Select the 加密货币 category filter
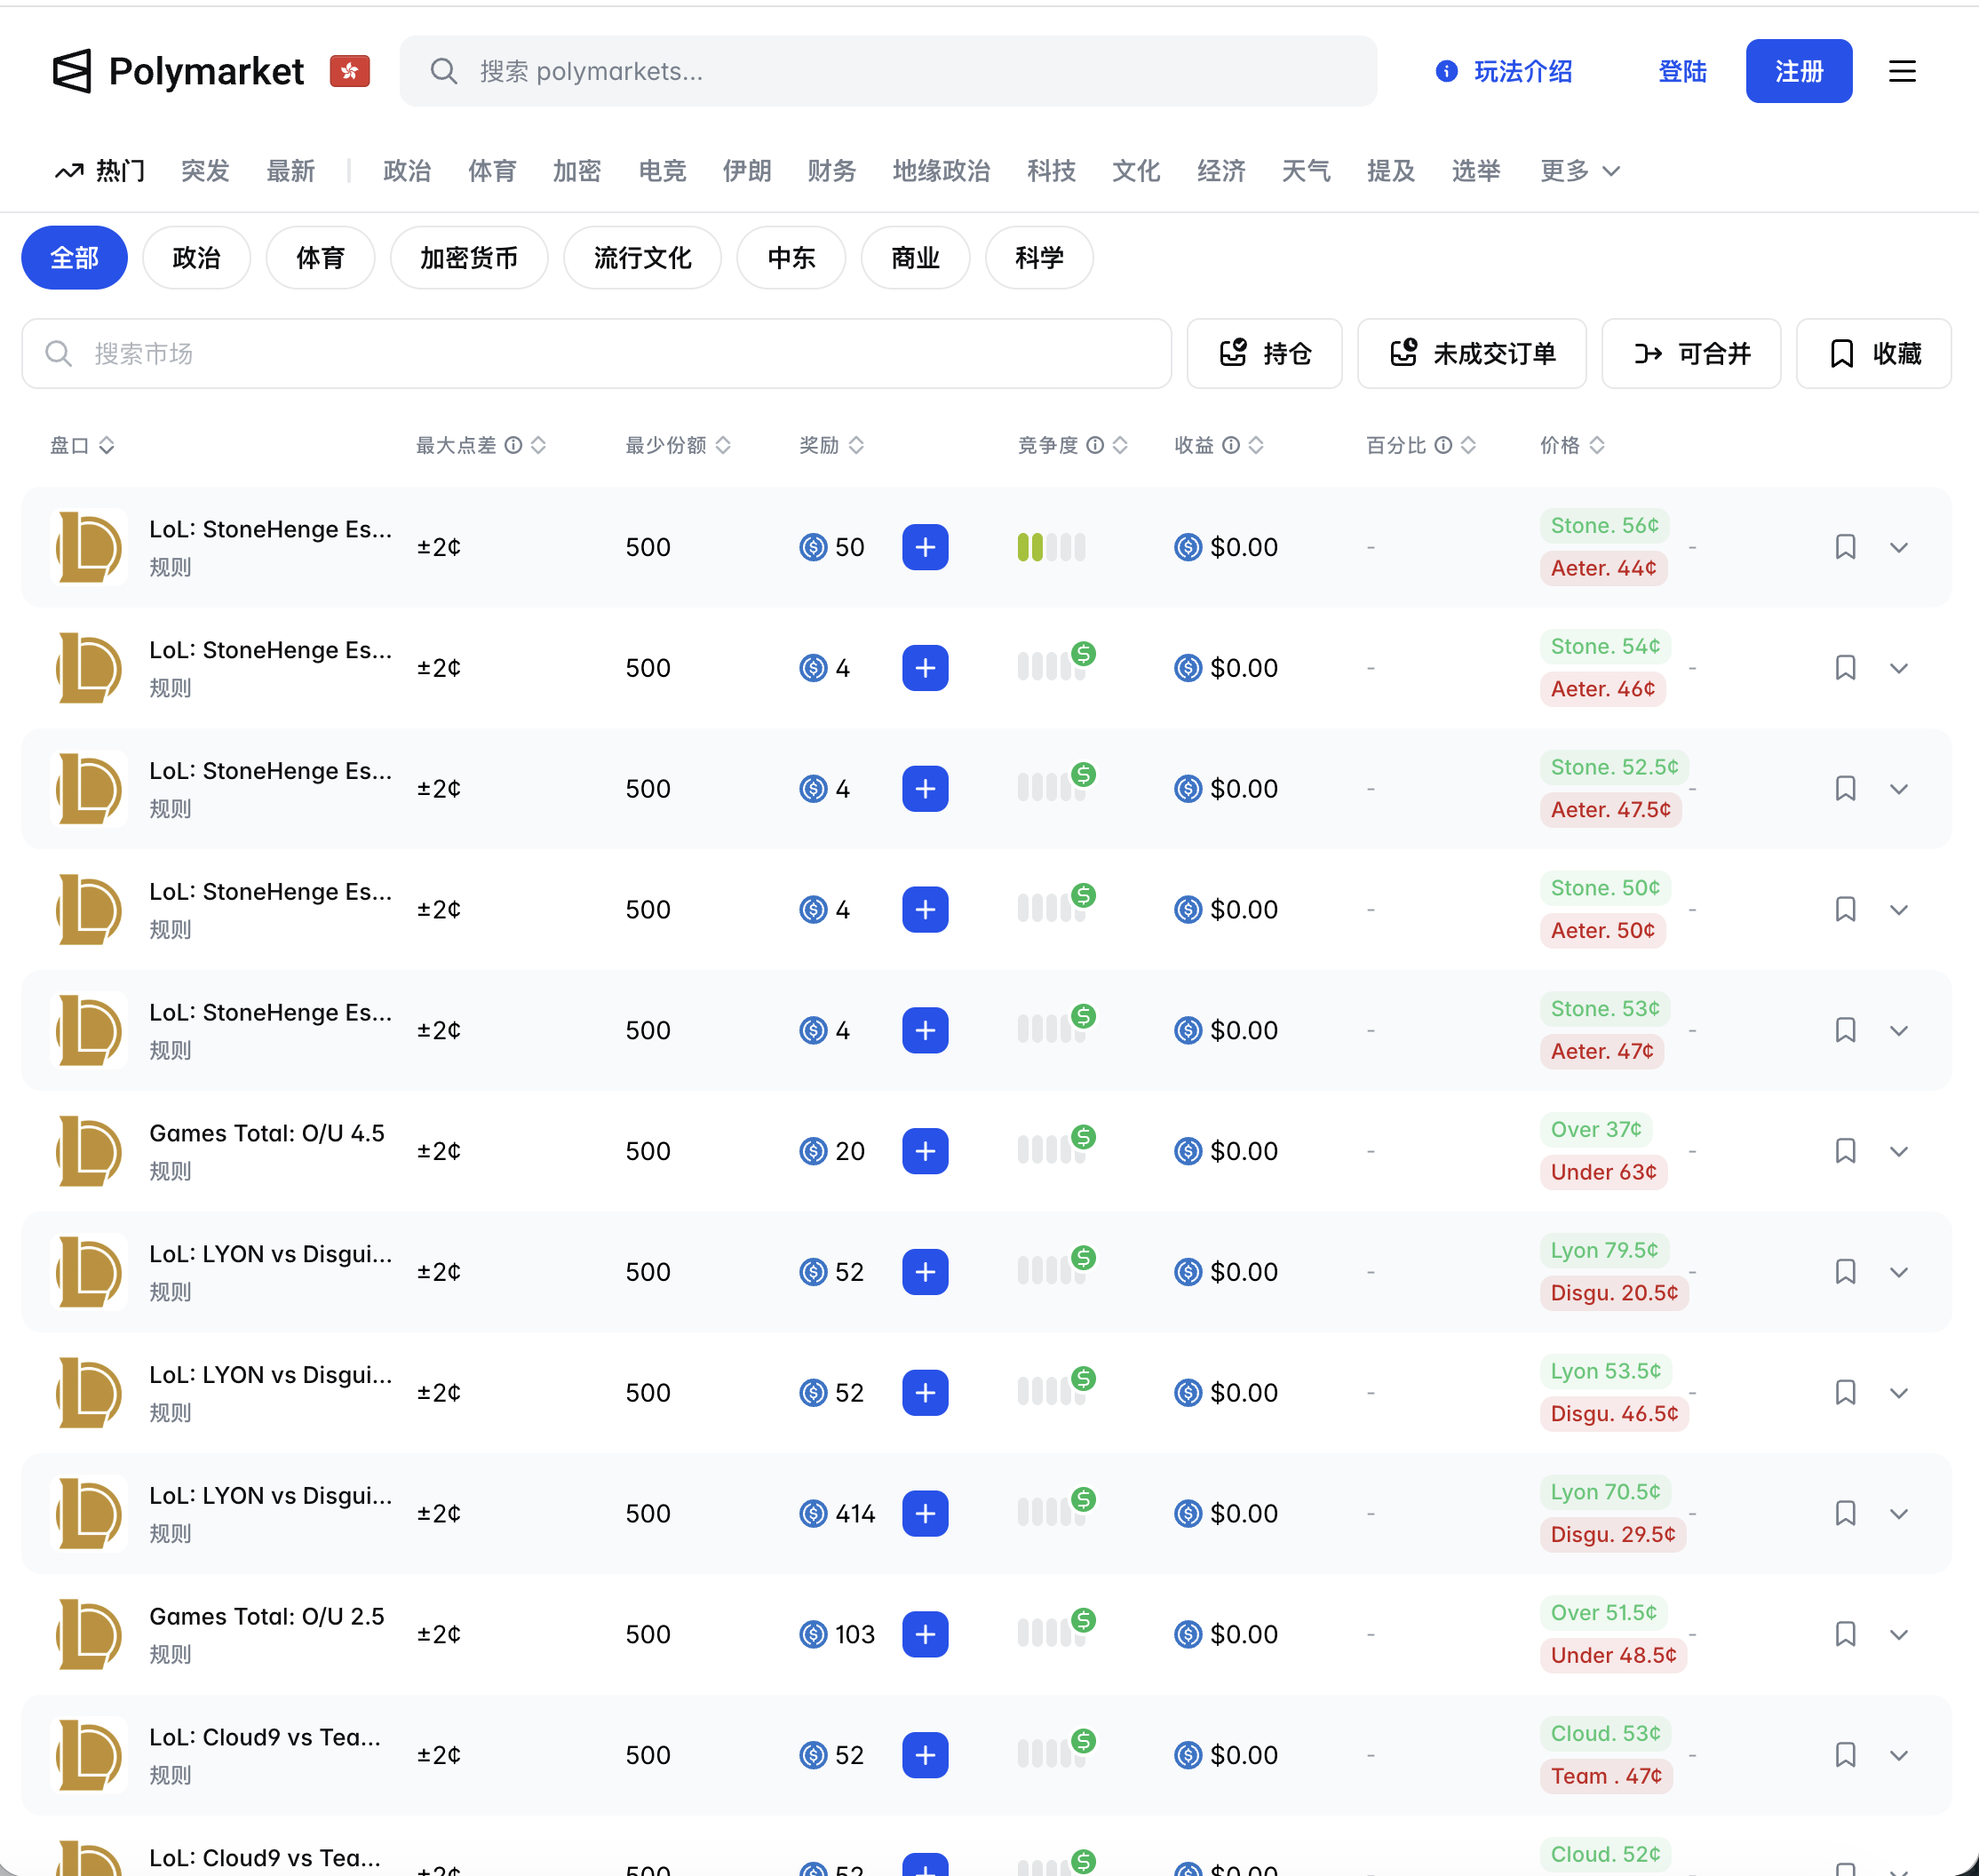This screenshot has width=1979, height=1876. pos(468,258)
